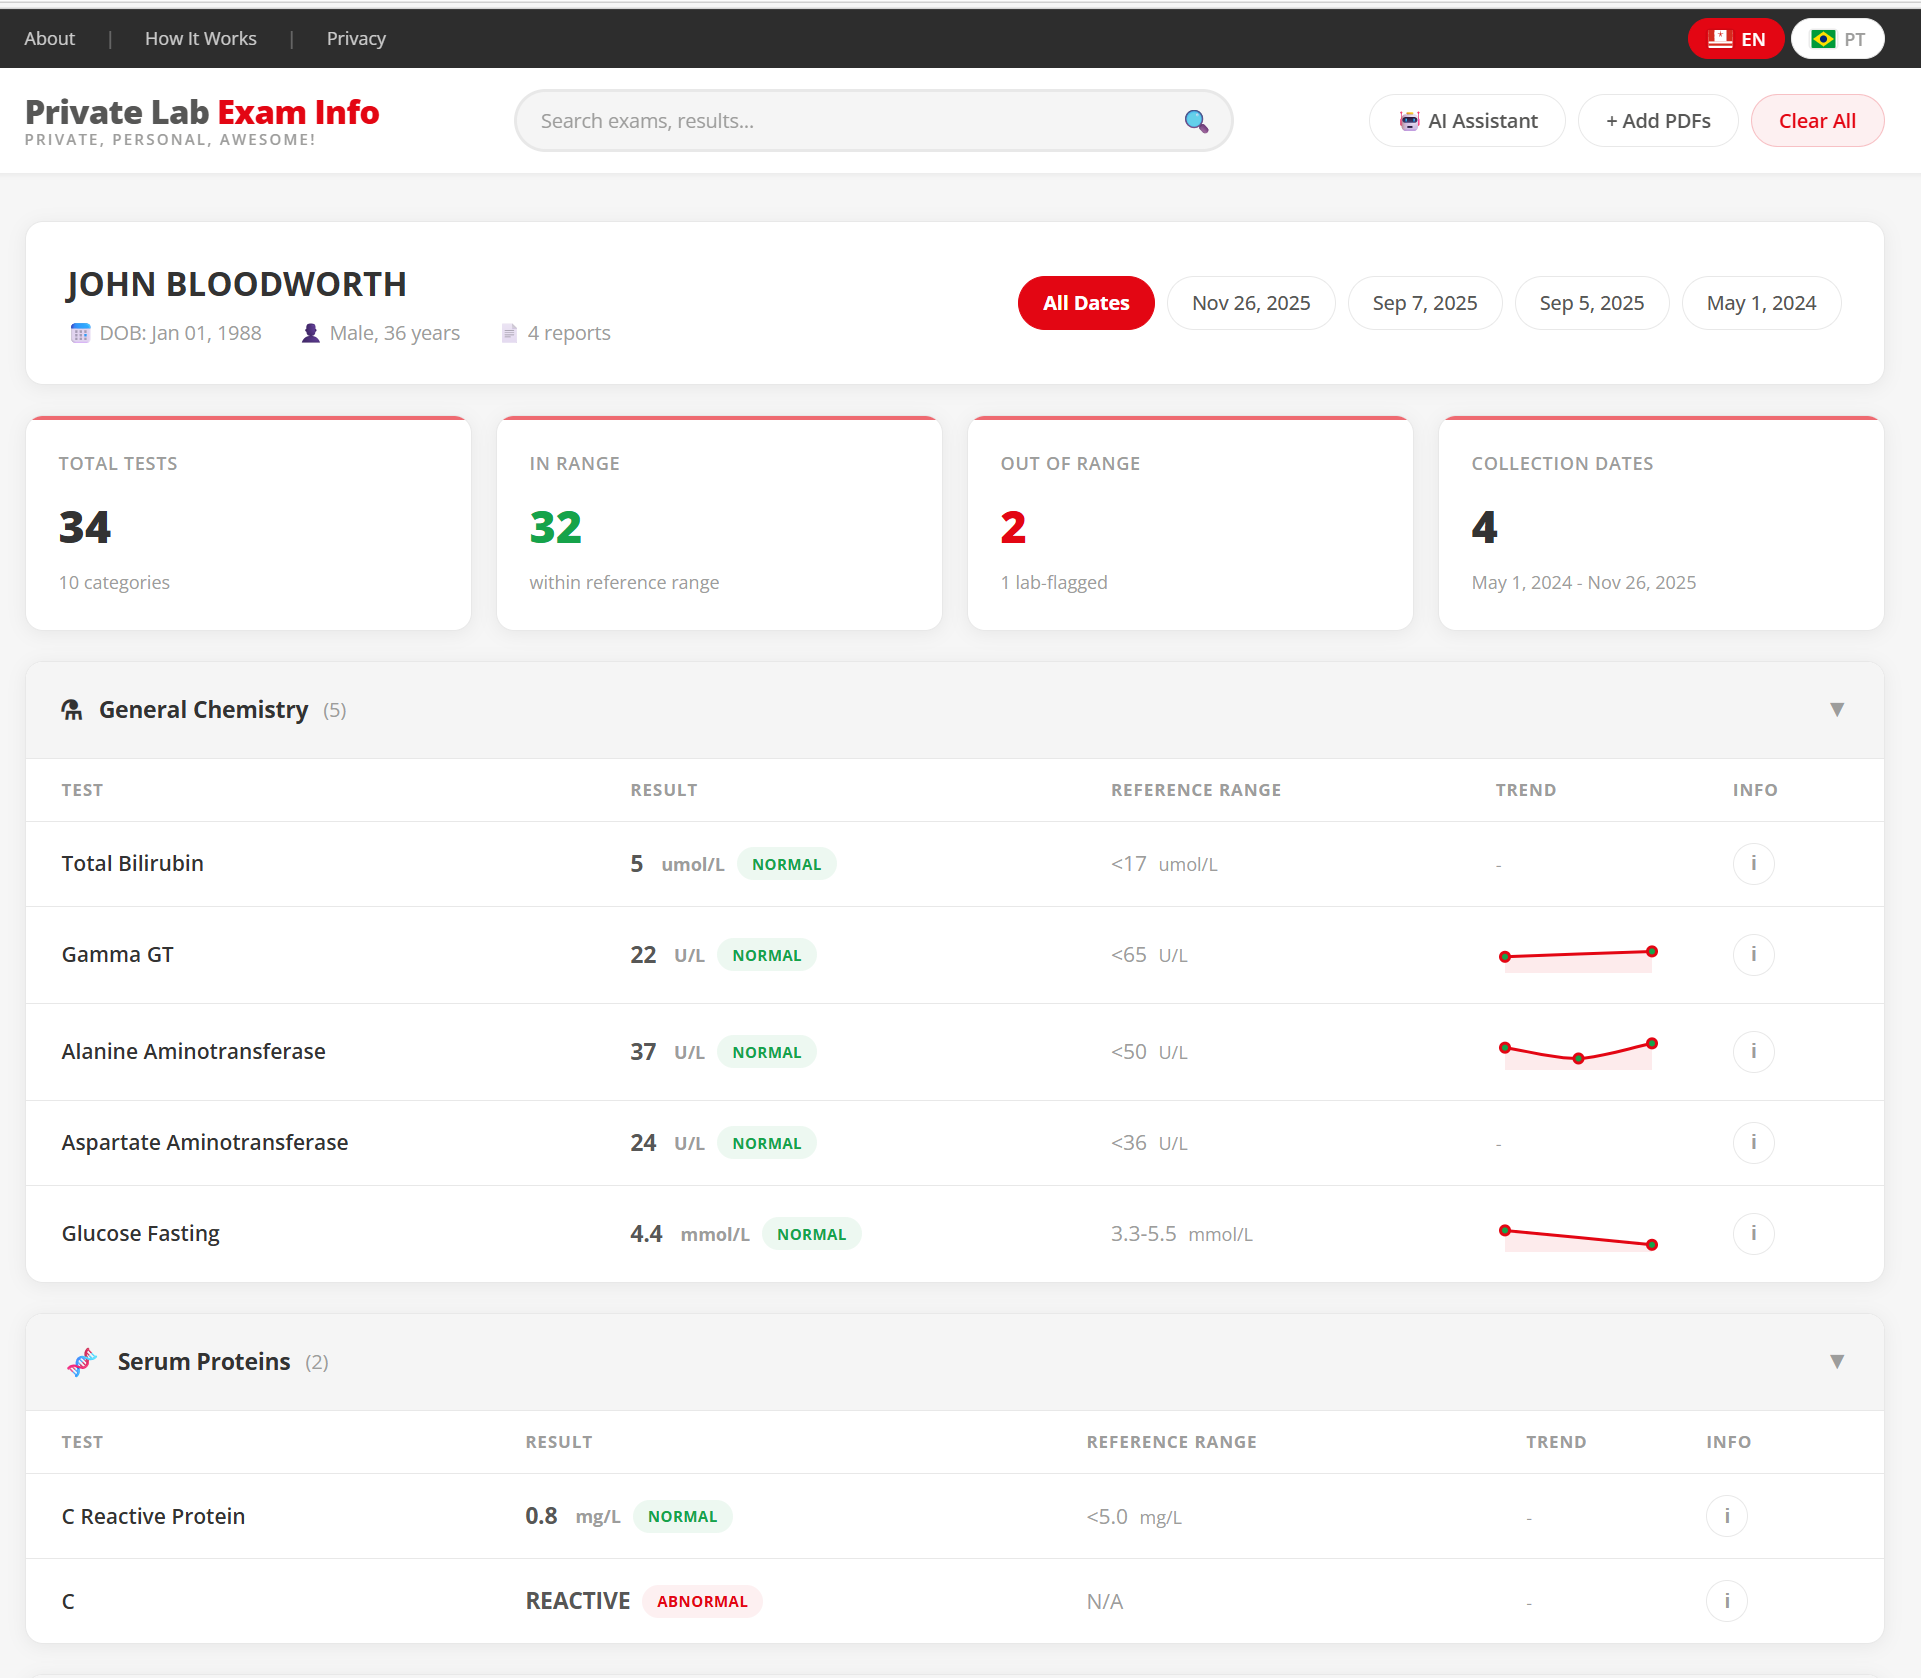Open the AI Assistant
Image resolution: width=1921 pixels, height=1678 pixels.
click(1467, 121)
